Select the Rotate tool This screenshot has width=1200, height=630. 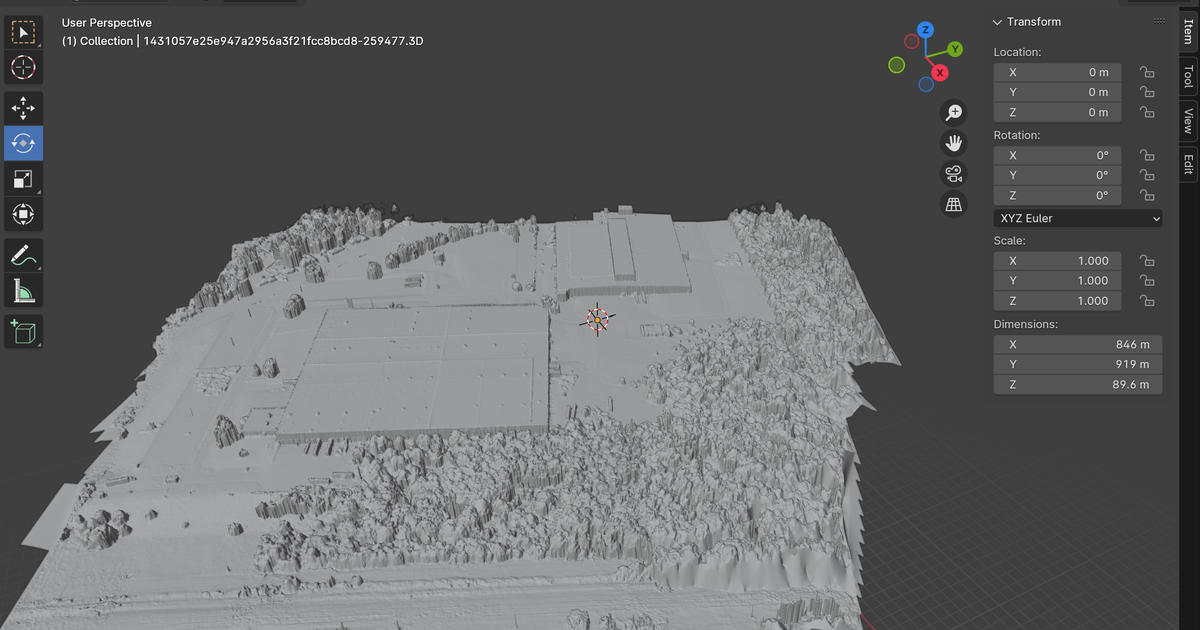pyautogui.click(x=24, y=143)
